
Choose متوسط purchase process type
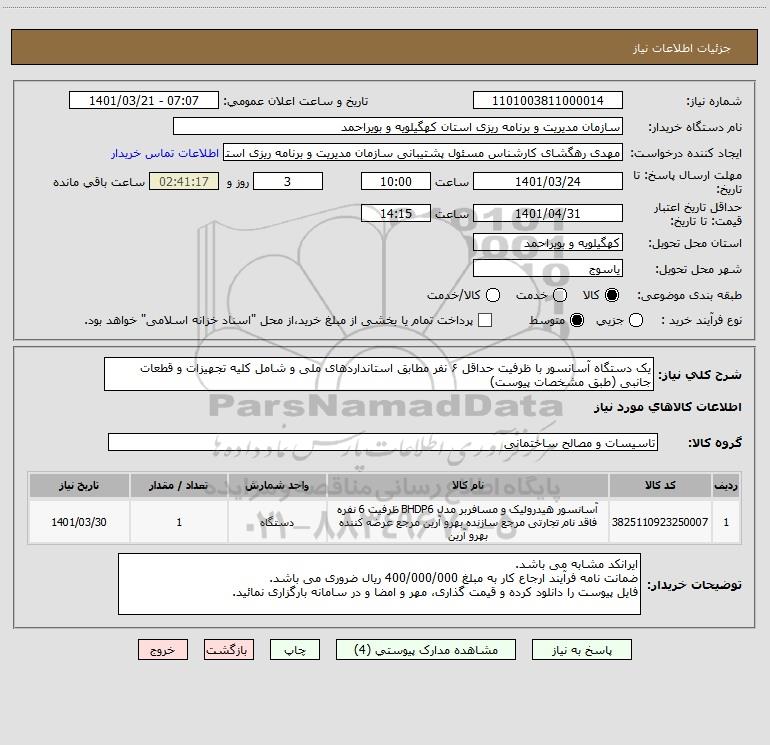tap(577, 320)
